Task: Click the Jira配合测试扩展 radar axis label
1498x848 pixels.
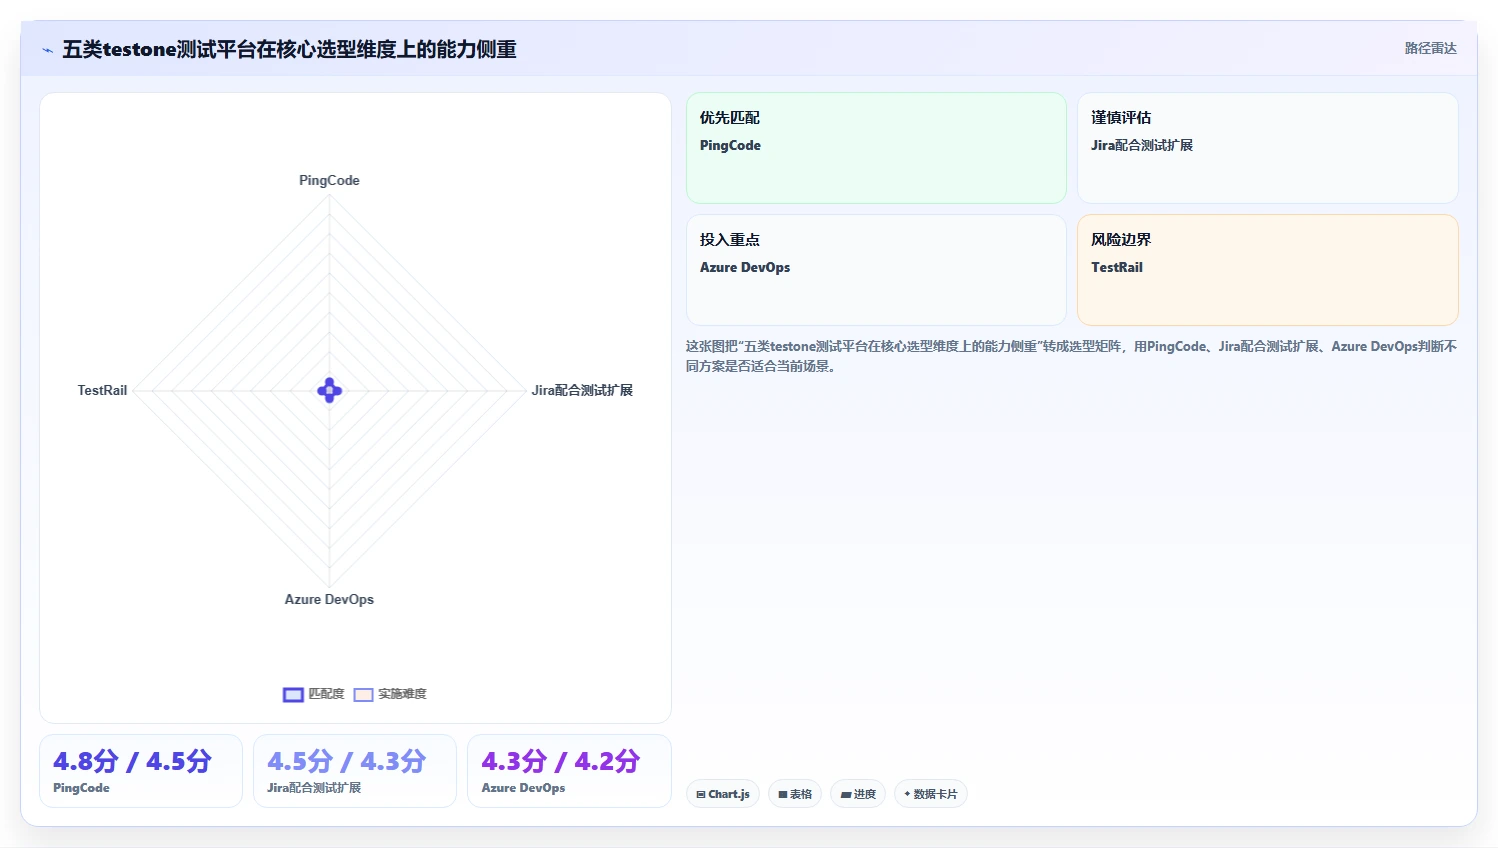Action: tap(582, 390)
